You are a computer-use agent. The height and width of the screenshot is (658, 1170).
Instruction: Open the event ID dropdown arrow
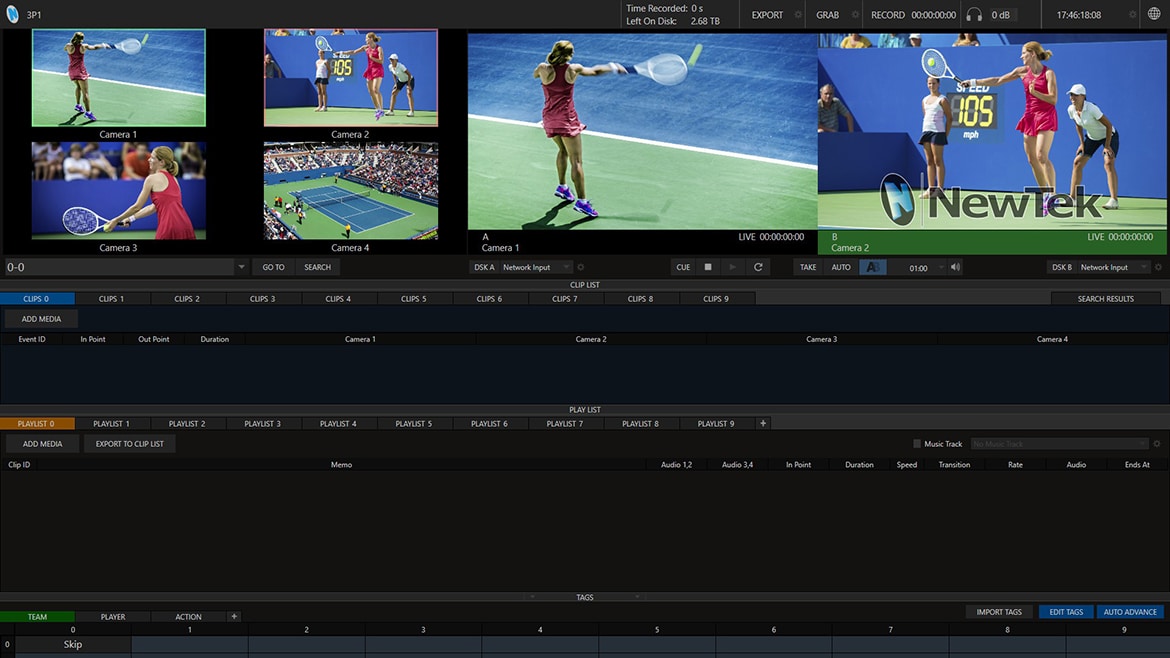(x=241, y=268)
